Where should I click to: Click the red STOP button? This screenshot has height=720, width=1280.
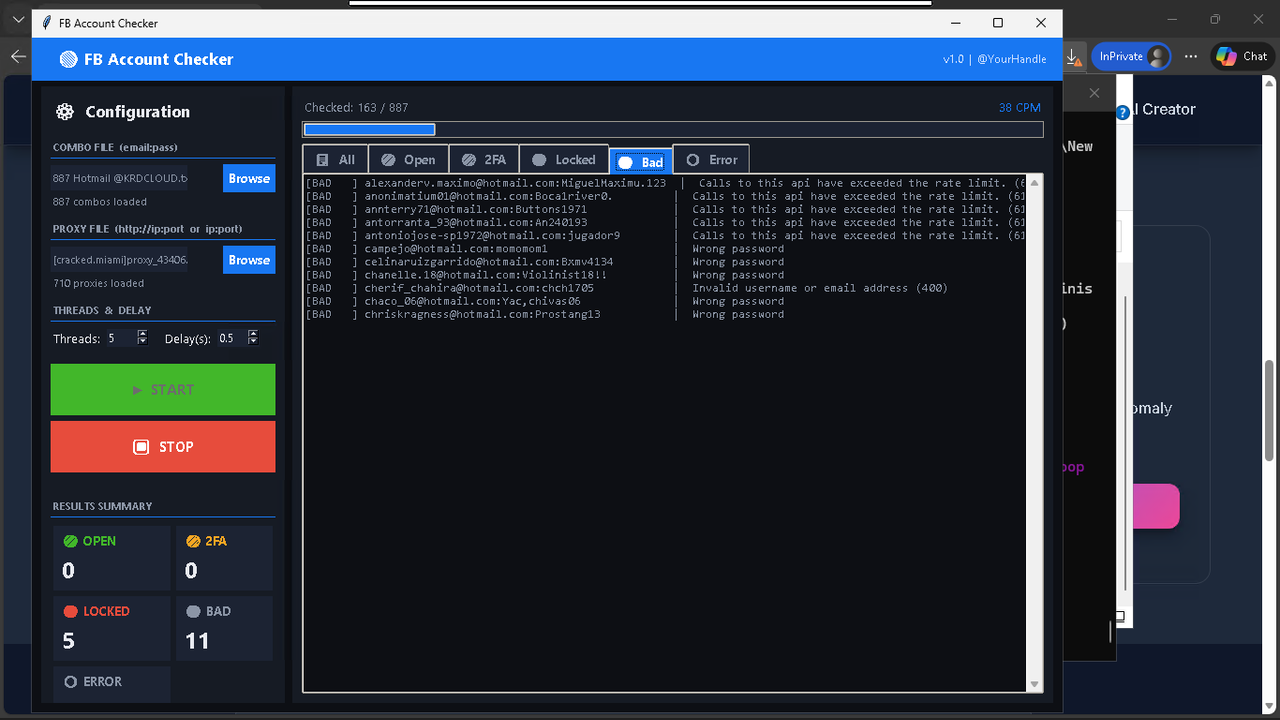163,447
